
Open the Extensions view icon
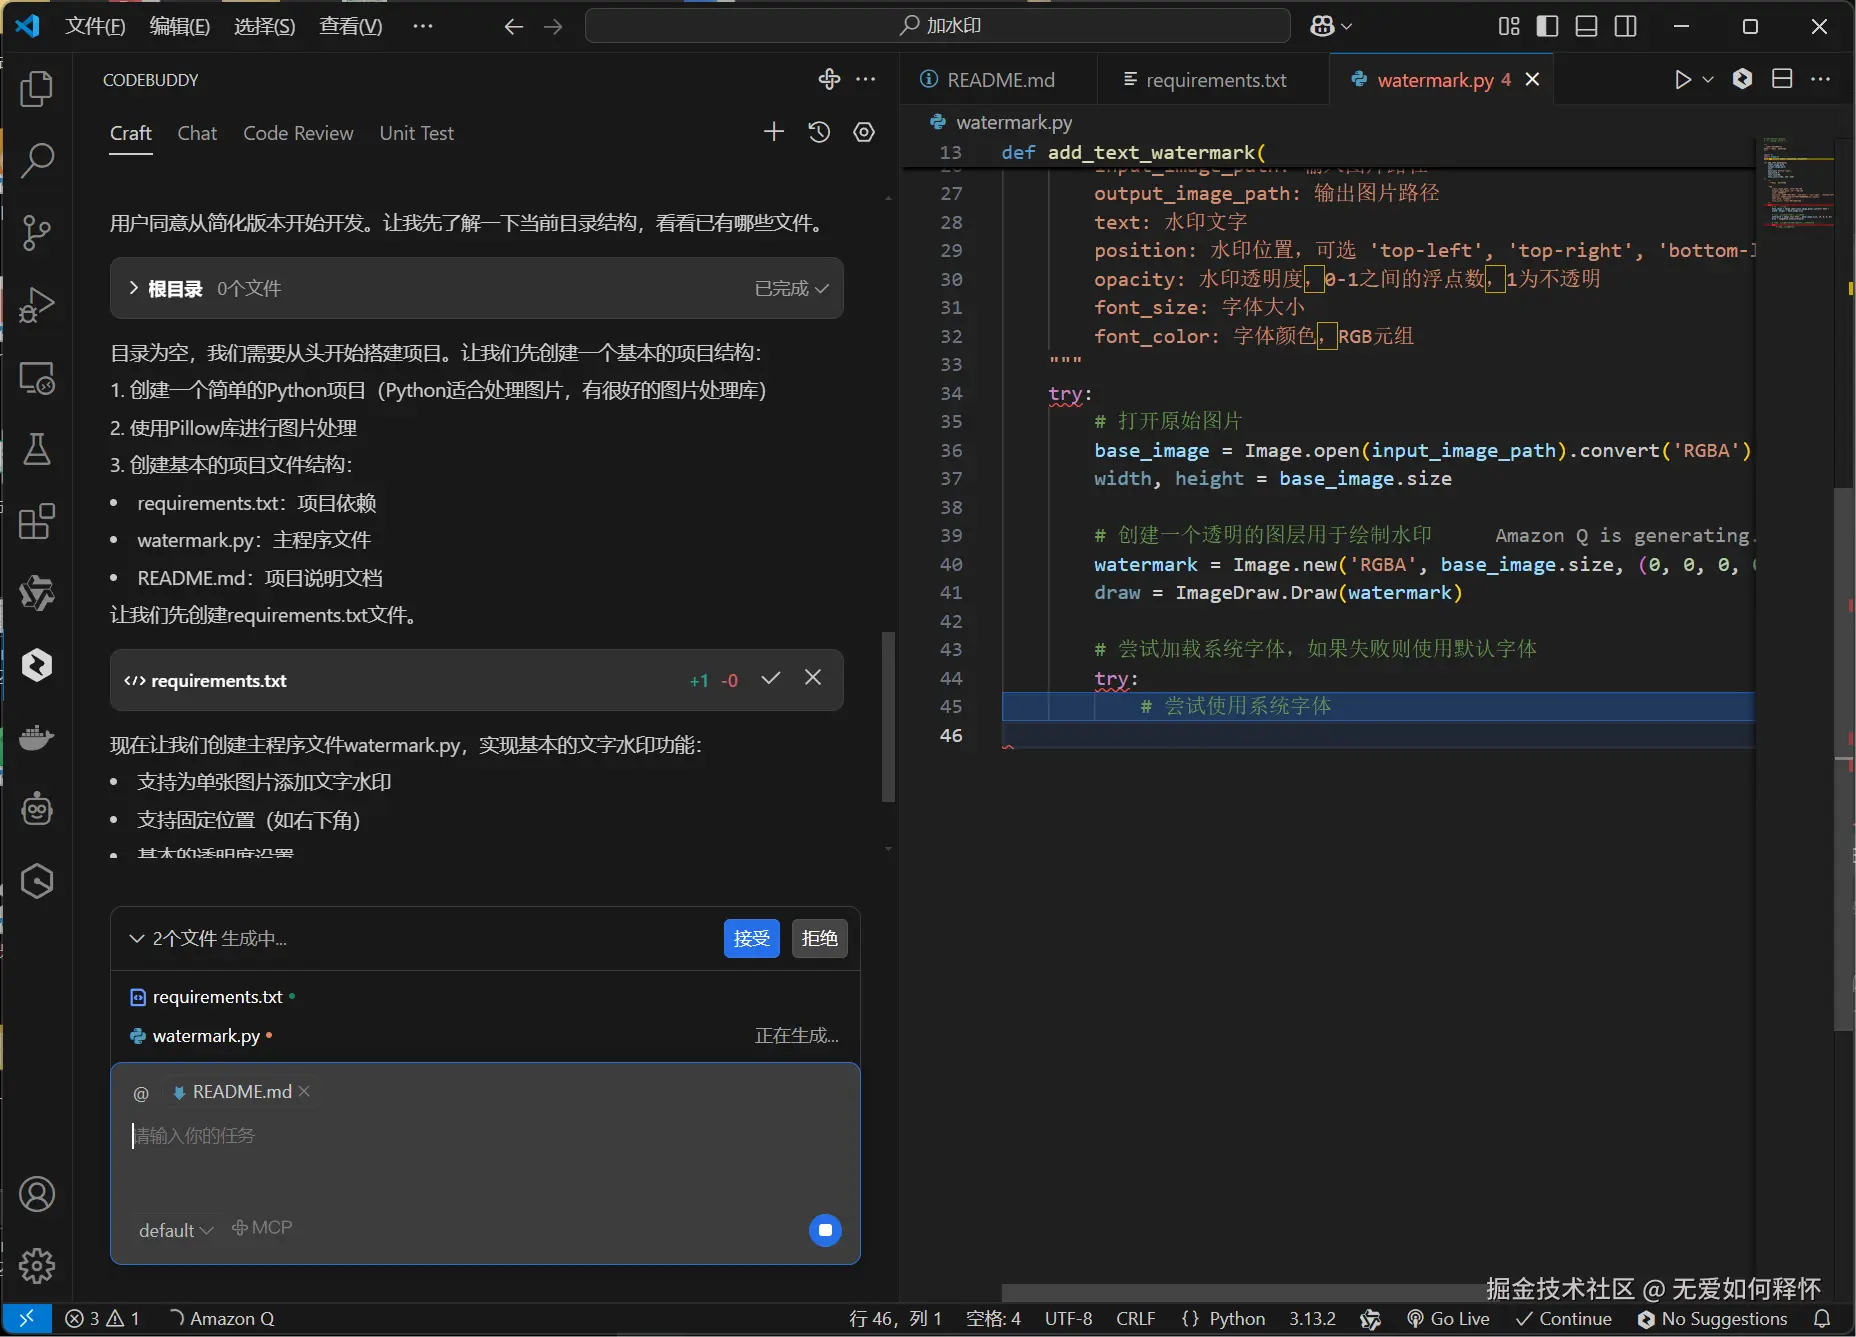(x=37, y=521)
